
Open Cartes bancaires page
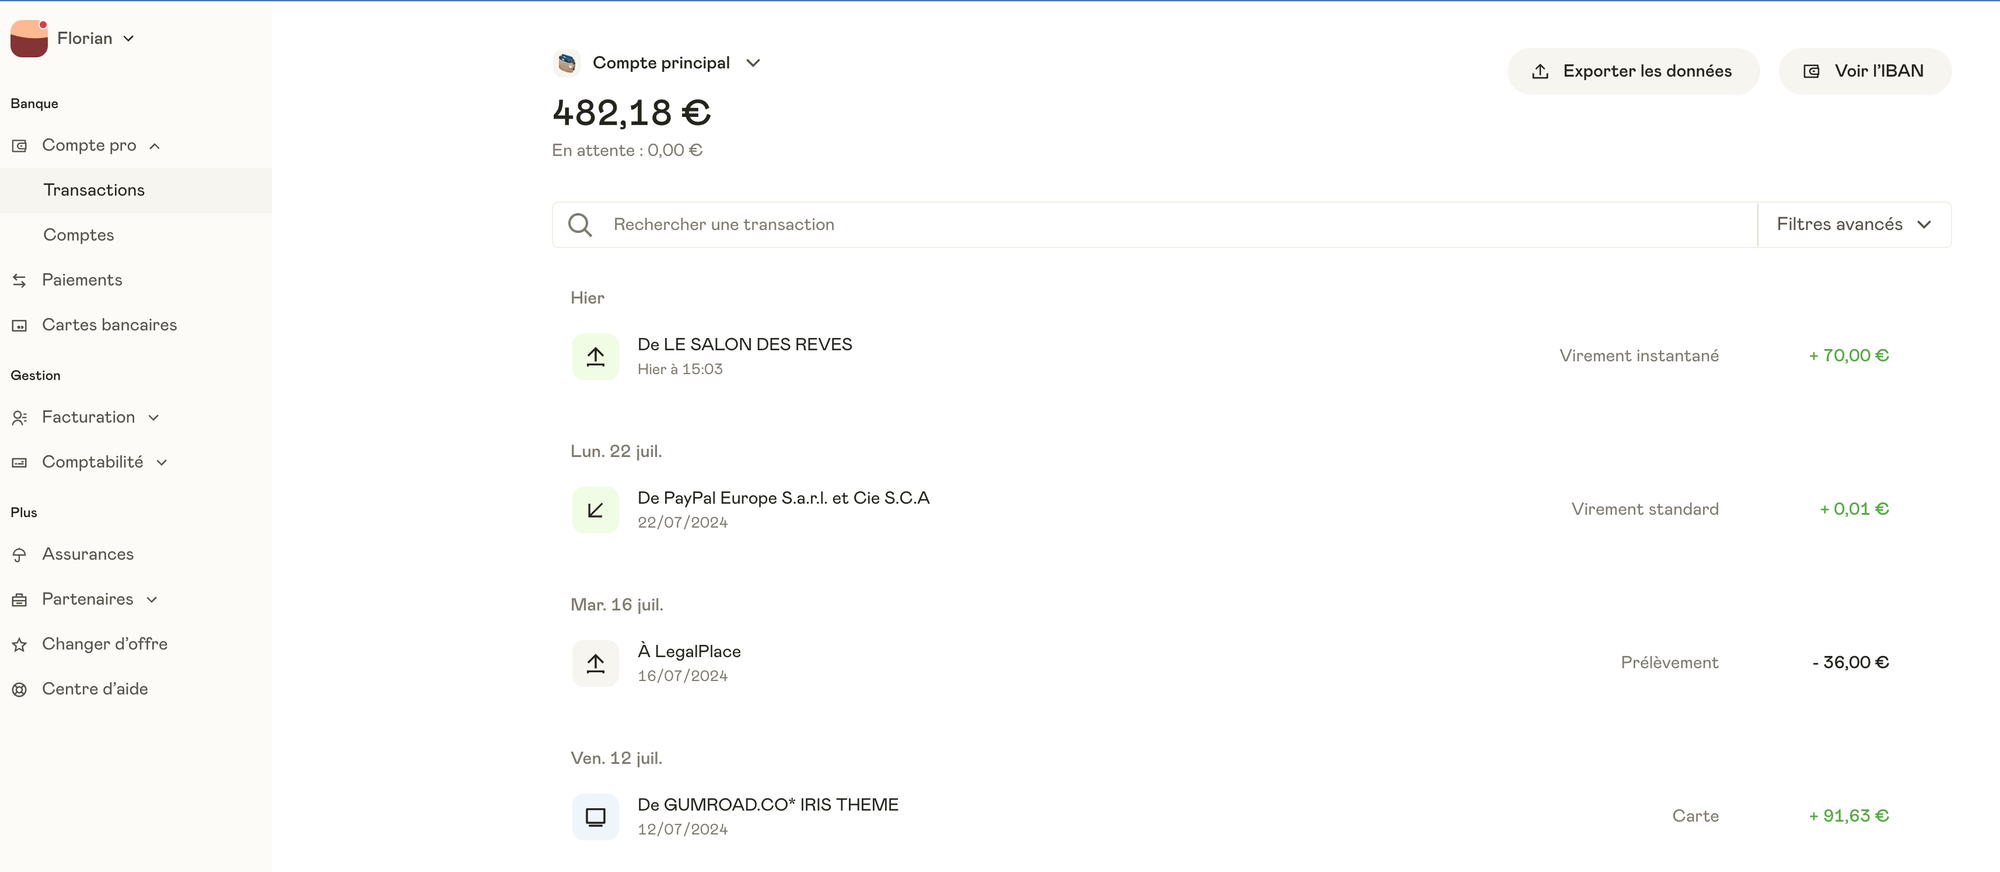(x=109, y=325)
